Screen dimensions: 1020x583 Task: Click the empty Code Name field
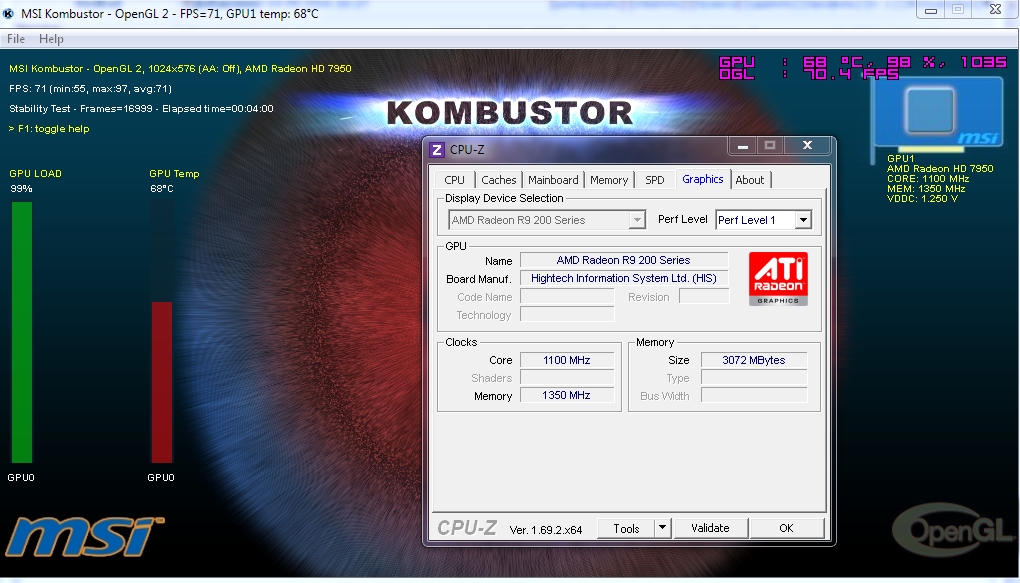pos(567,297)
